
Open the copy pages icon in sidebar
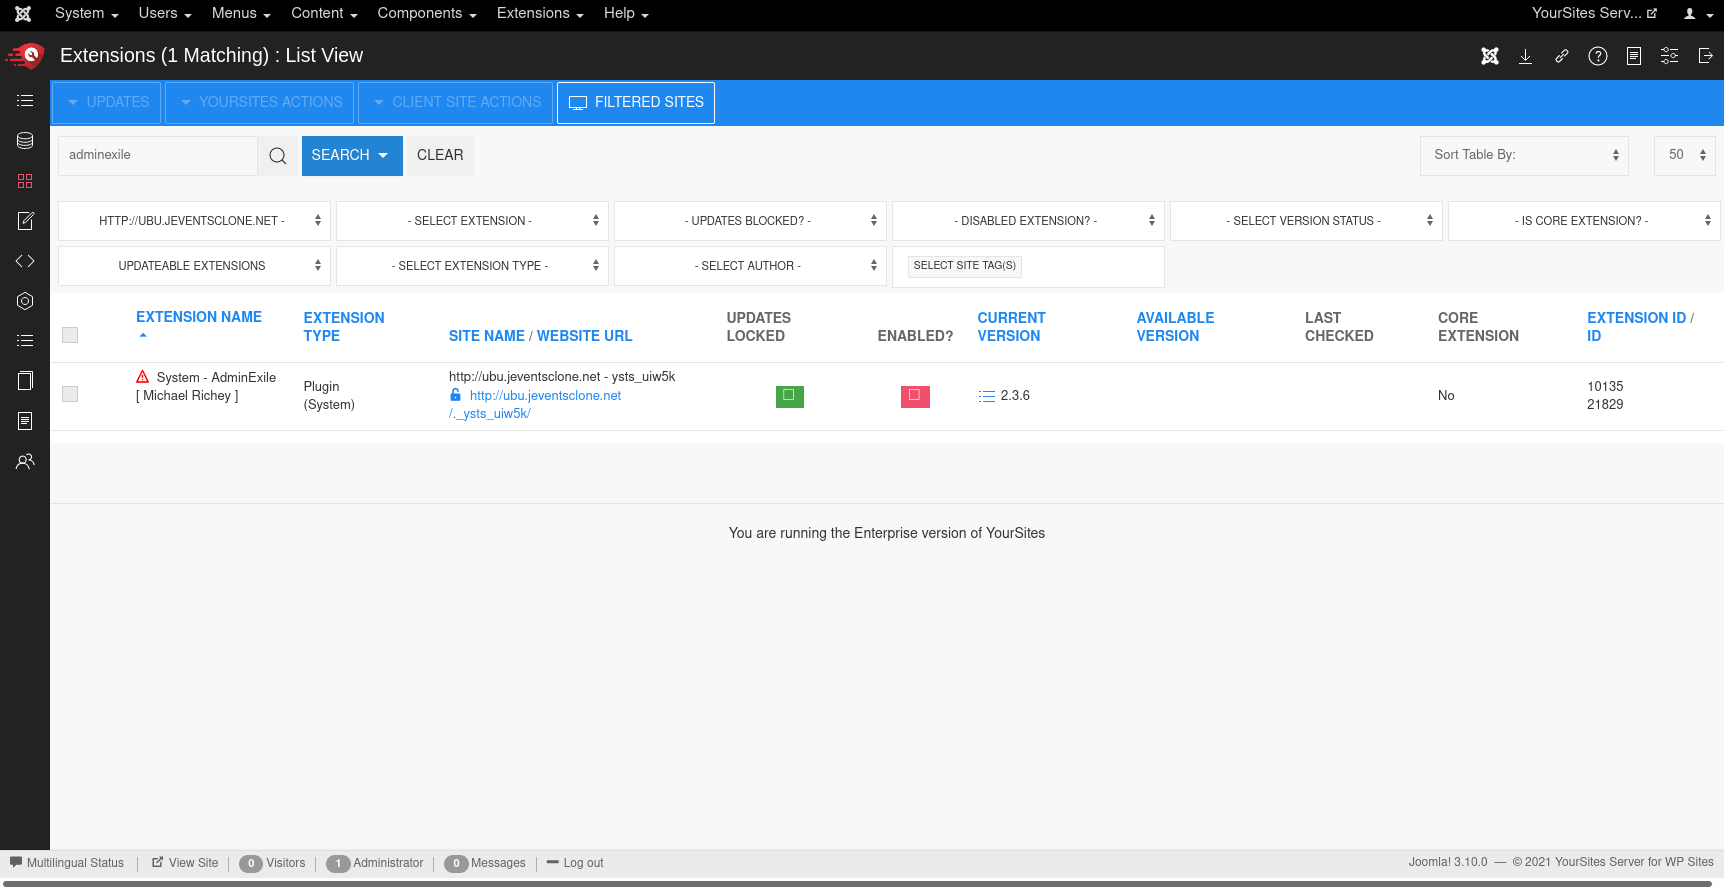click(x=25, y=381)
